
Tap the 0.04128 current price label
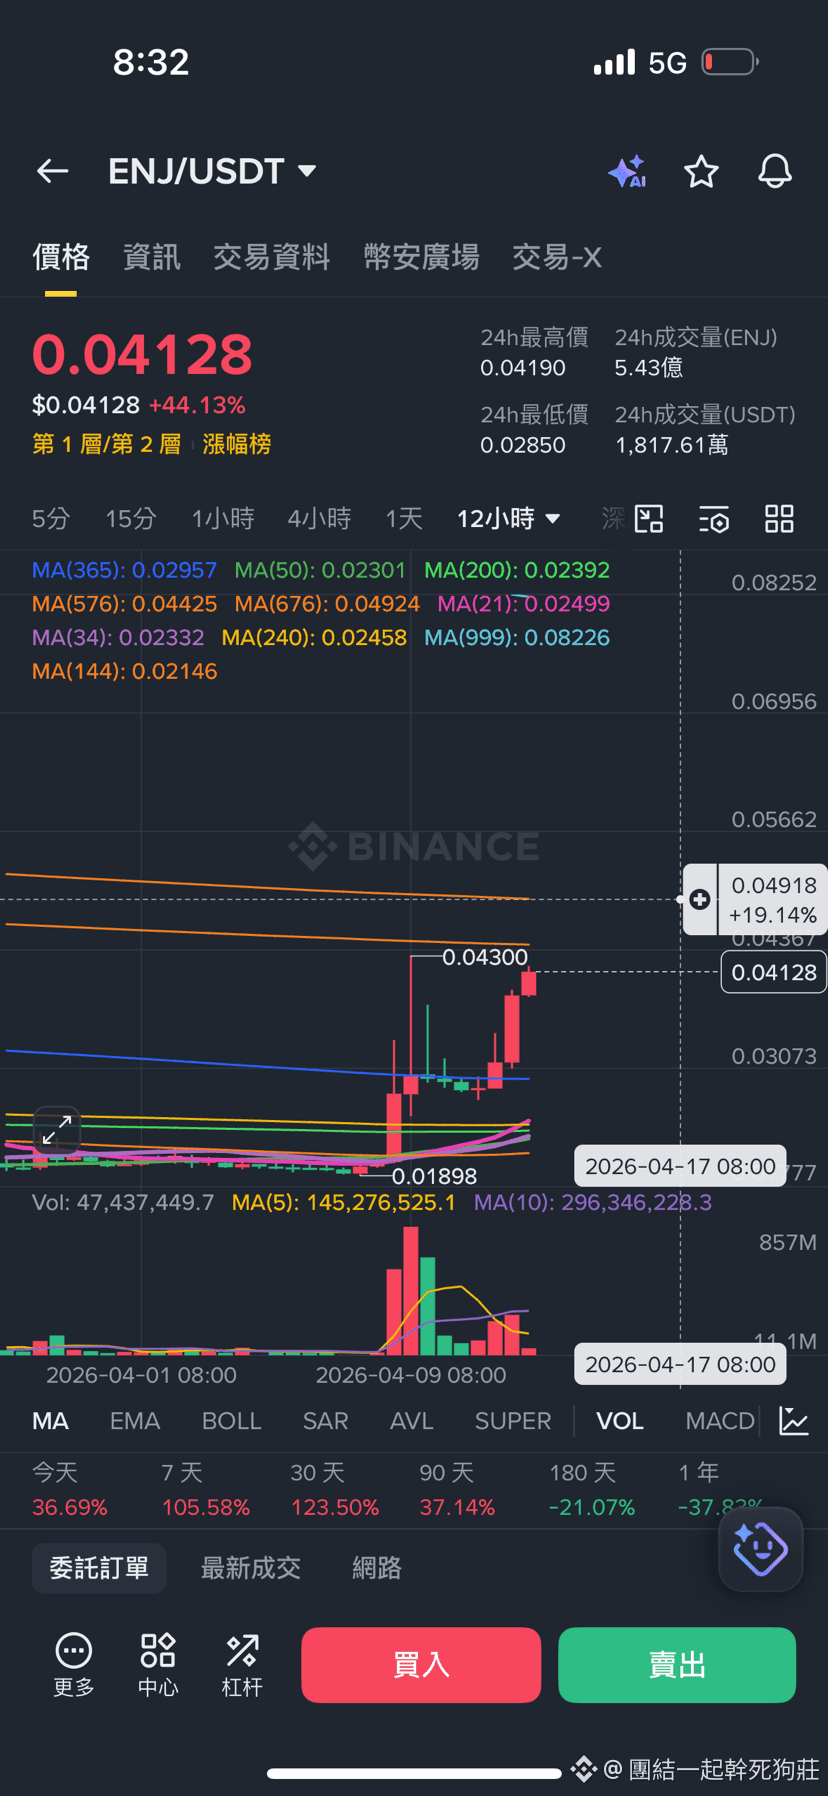pyautogui.click(x=773, y=972)
